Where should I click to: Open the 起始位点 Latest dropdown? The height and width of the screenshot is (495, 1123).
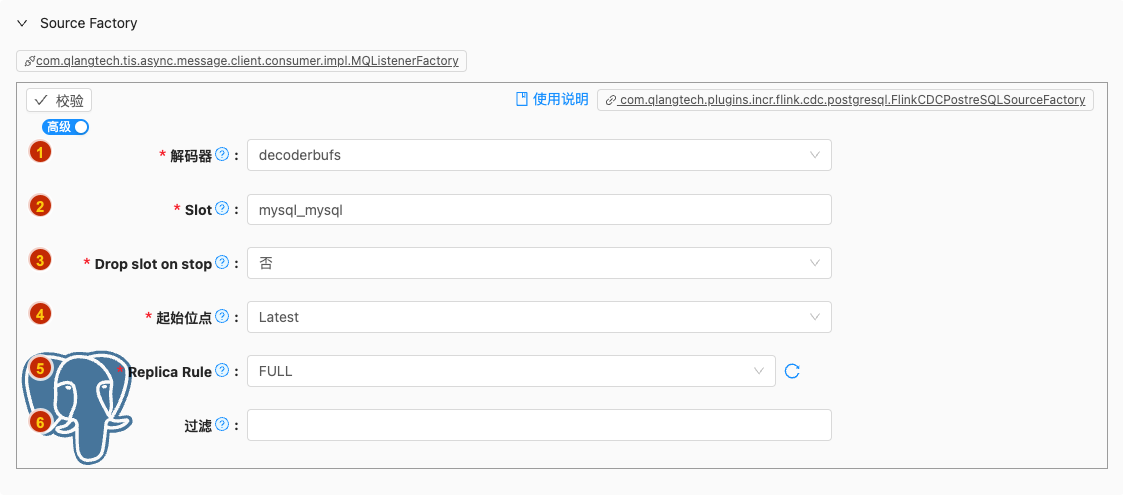click(x=539, y=317)
